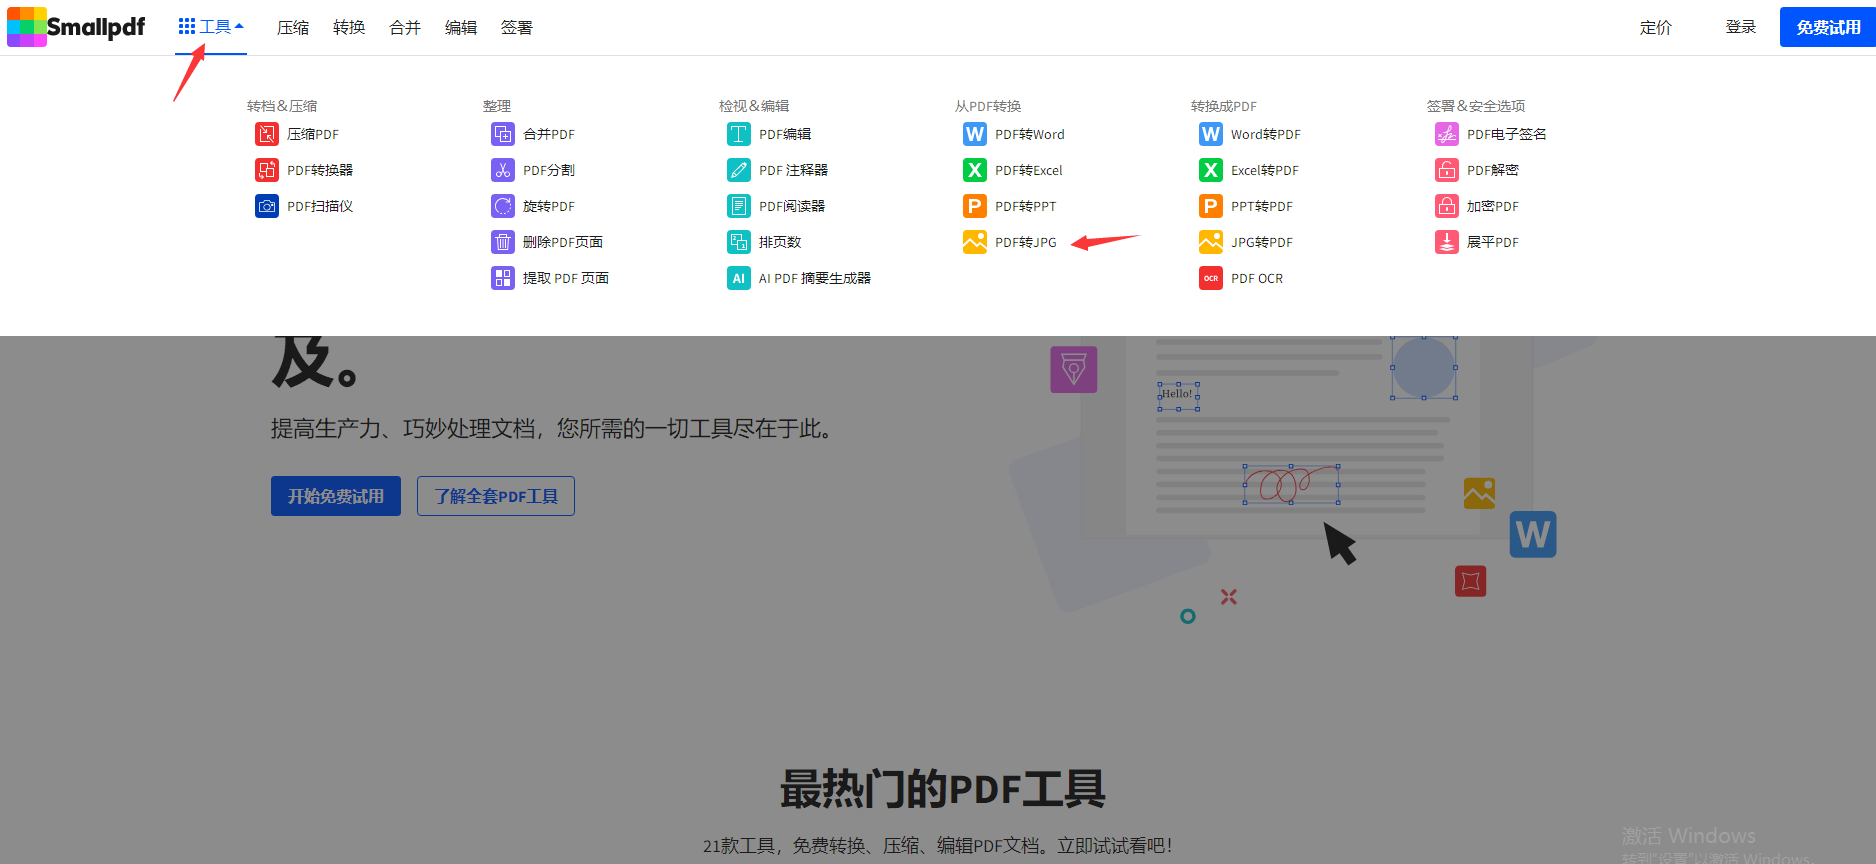1876x864 pixels.
Task: Click the 删除PDF页面 trash icon
Action: pos(503,242)
